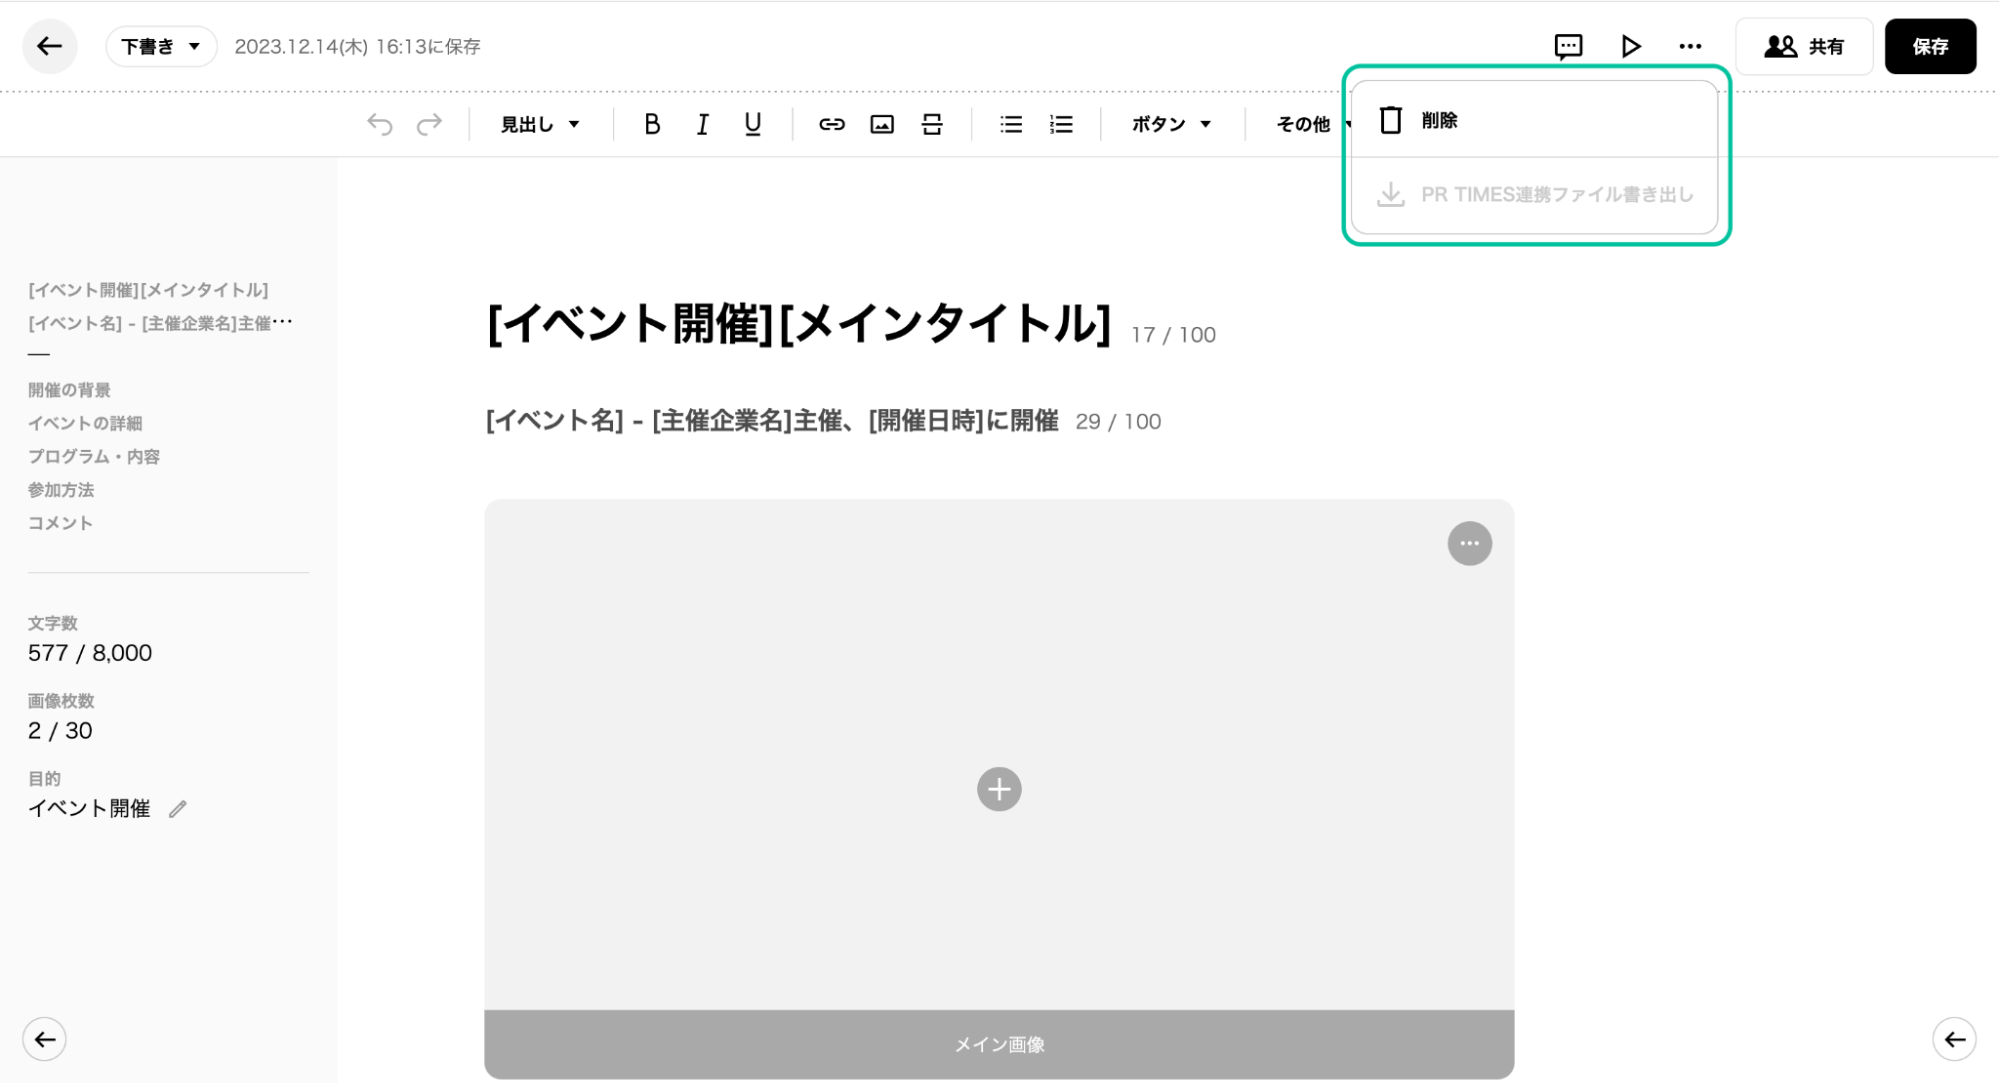Expand the 見出し heading dropdown

[540, 124]
